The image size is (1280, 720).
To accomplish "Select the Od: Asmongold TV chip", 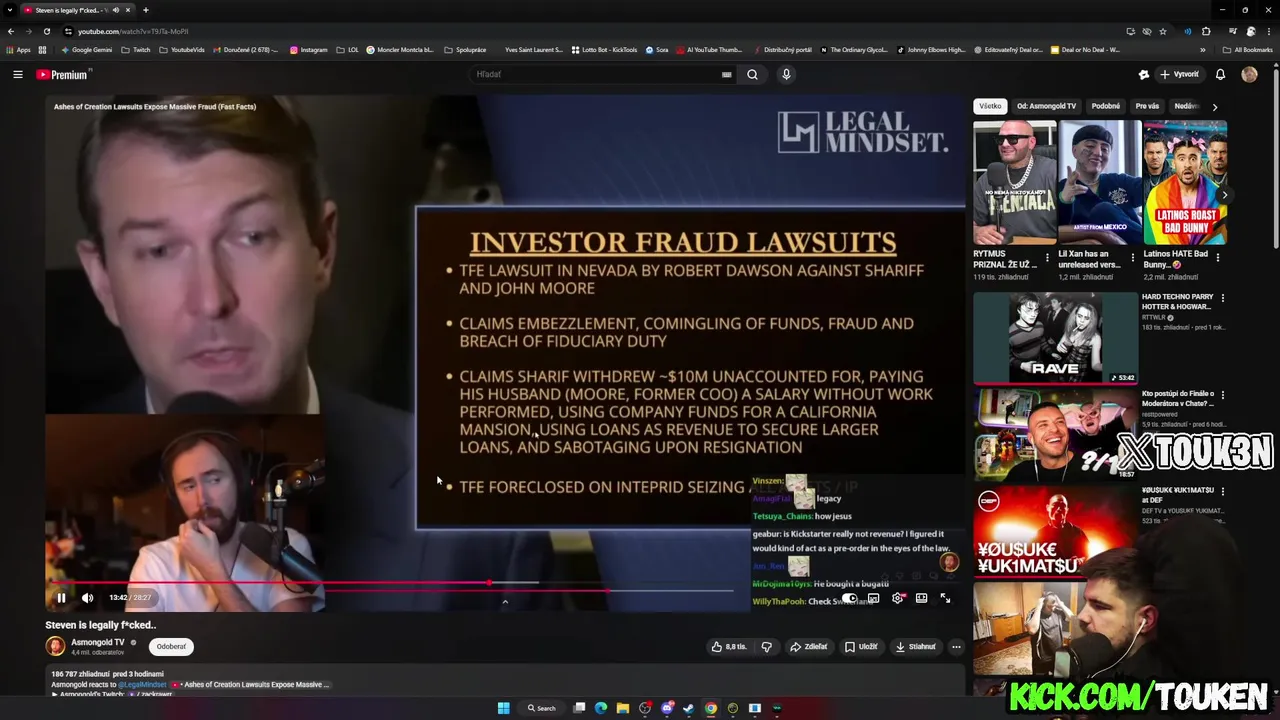I will point(1046,106).
